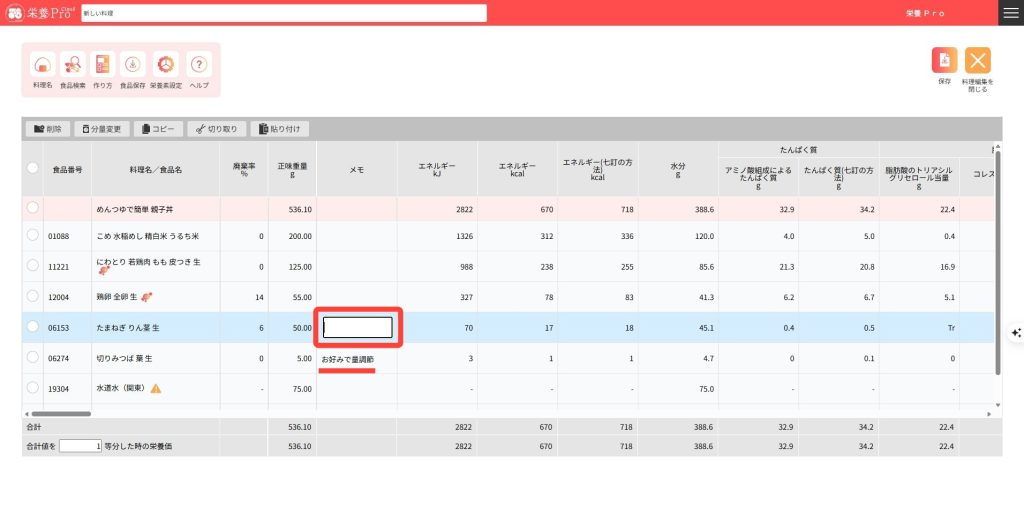Click the 75.00 weight cell for 水道水
The width and height of the screenshot is (1024, 508).
[x=292, y=389]
